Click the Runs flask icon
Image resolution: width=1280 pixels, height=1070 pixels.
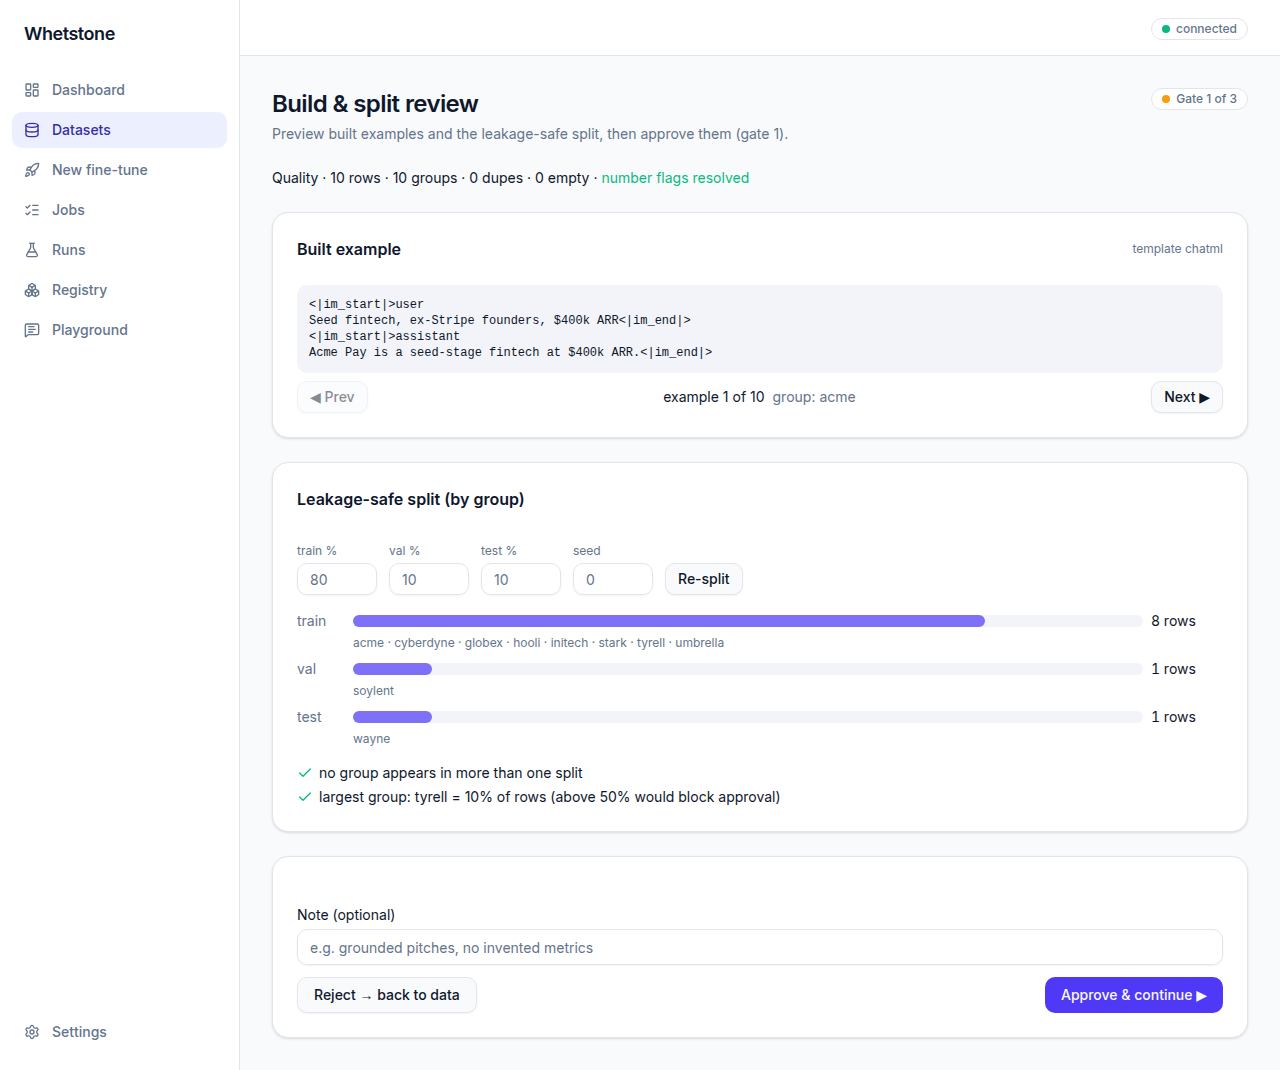point(32,250)
